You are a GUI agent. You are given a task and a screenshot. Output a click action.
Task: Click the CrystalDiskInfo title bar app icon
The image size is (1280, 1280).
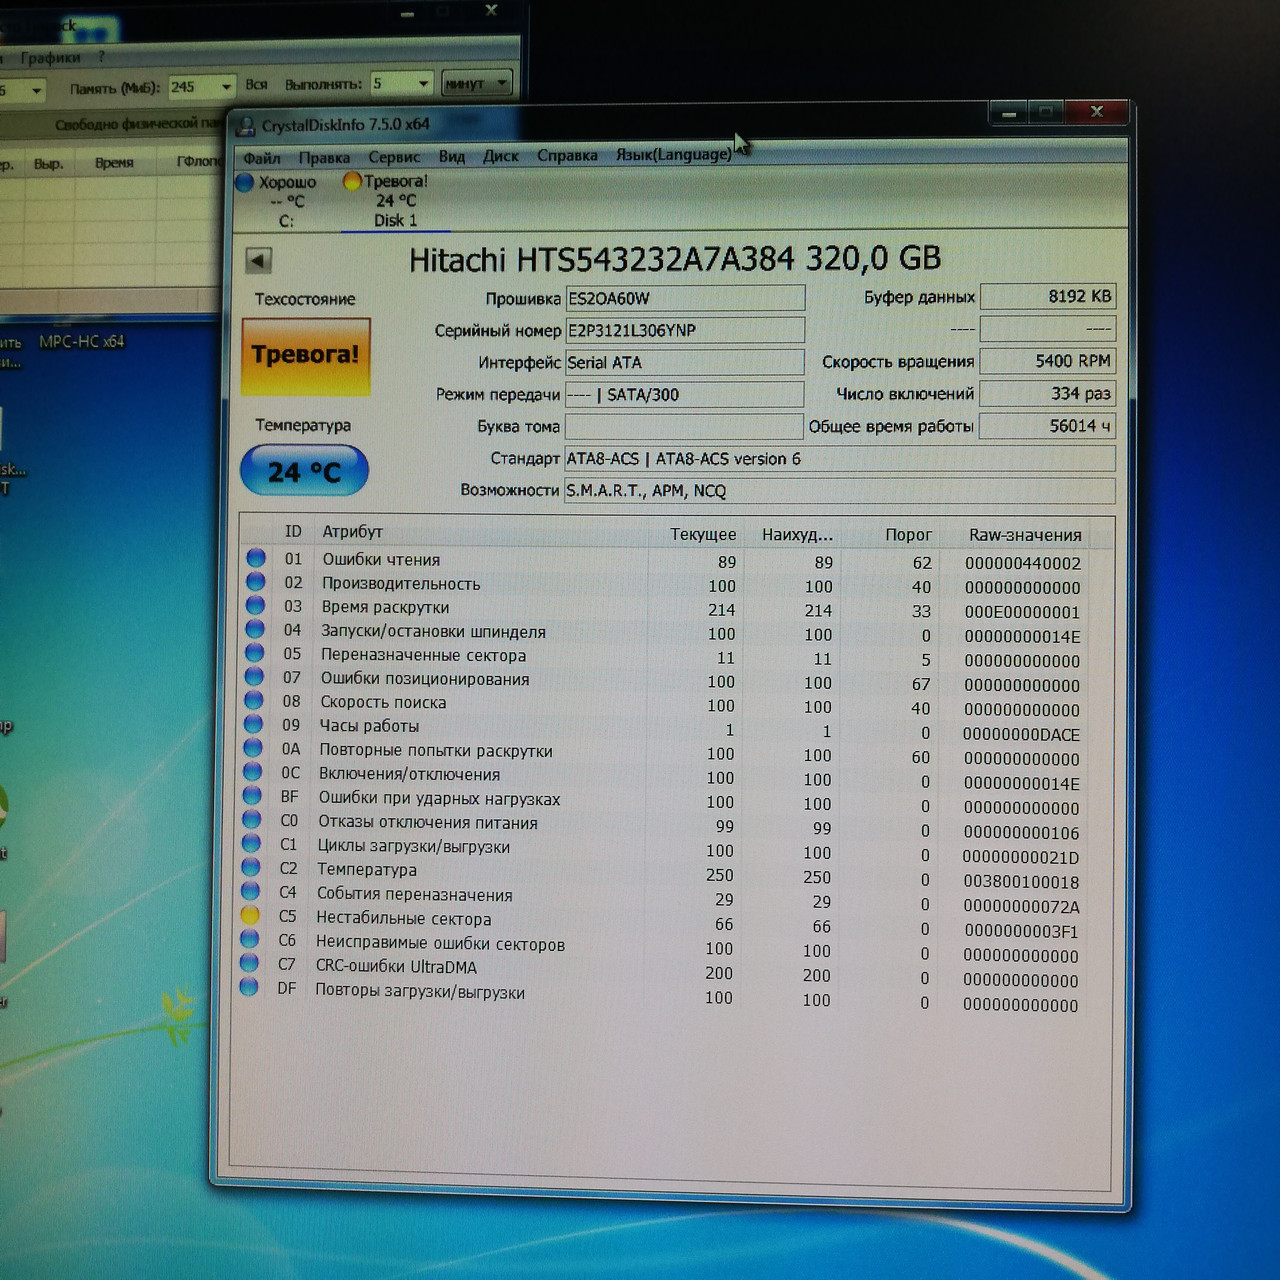[x=245, y=126]
